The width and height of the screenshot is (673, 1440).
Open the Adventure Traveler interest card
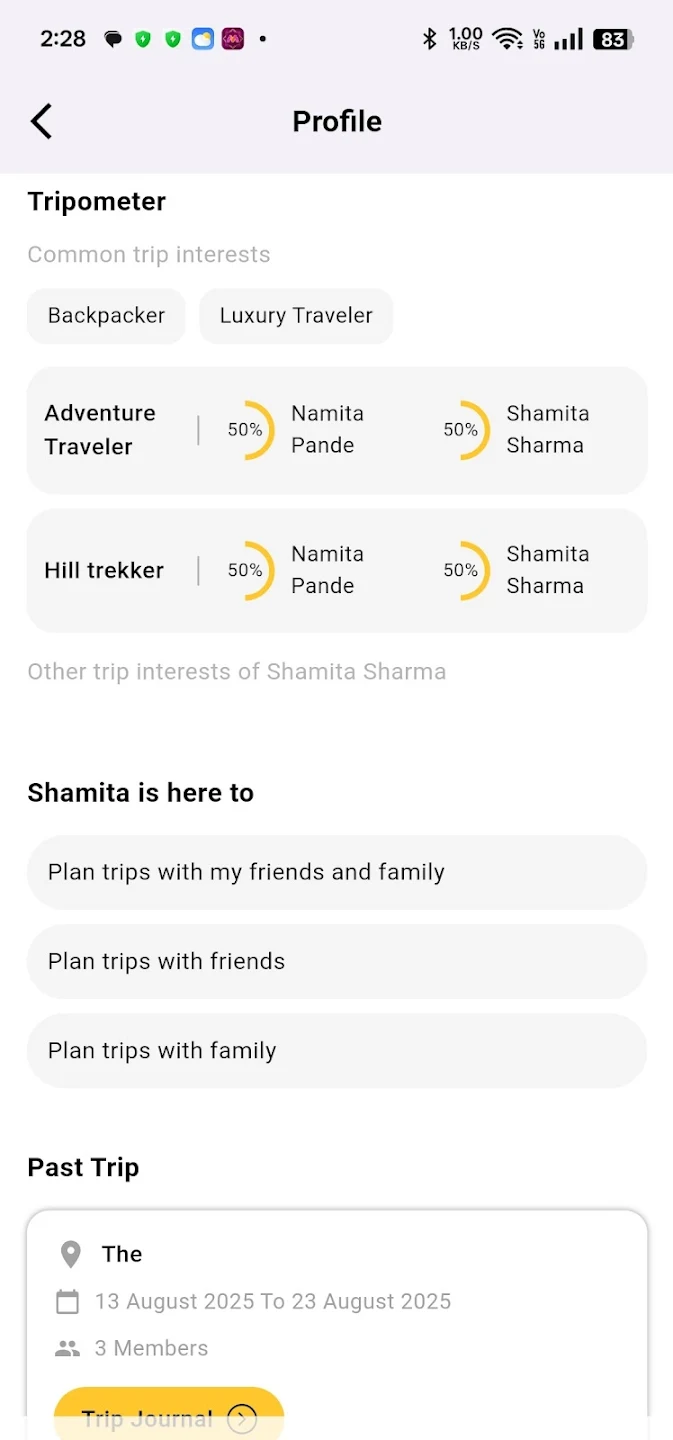(x=101, y=430)
